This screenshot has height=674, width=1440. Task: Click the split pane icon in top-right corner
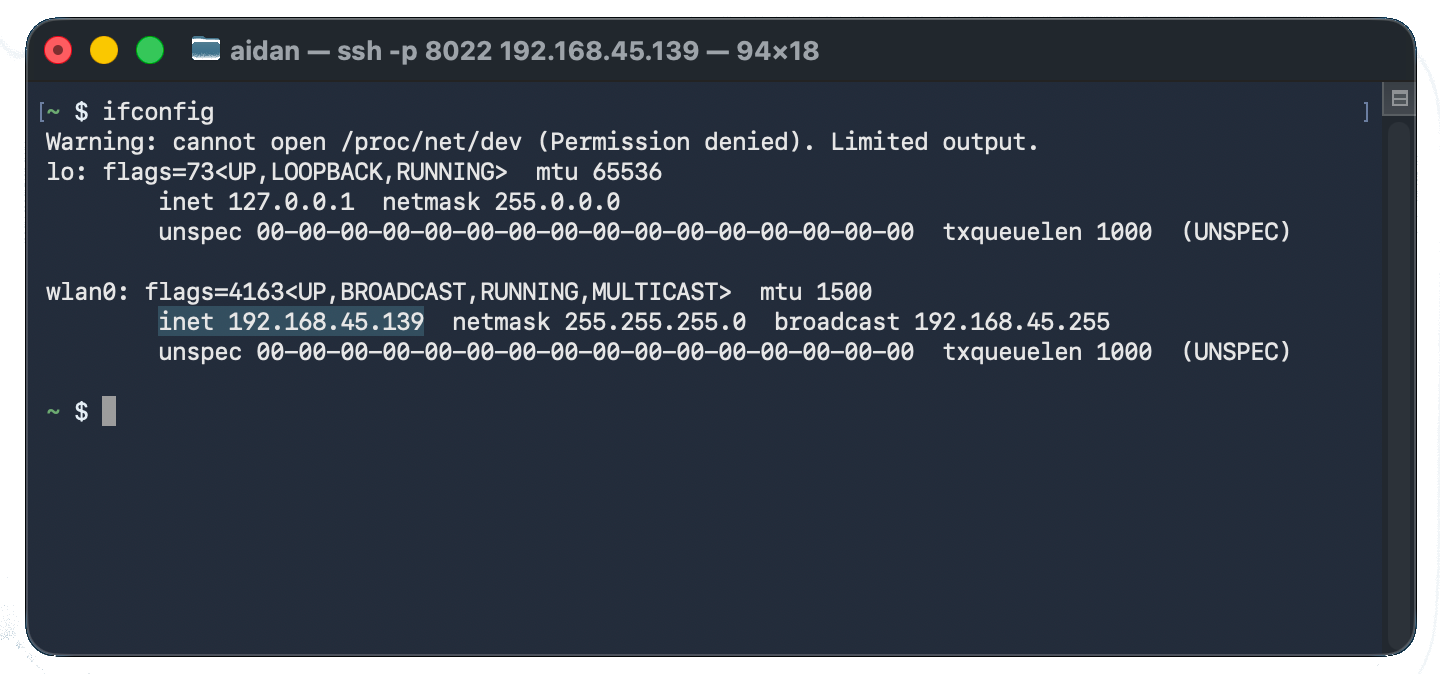1398,99
